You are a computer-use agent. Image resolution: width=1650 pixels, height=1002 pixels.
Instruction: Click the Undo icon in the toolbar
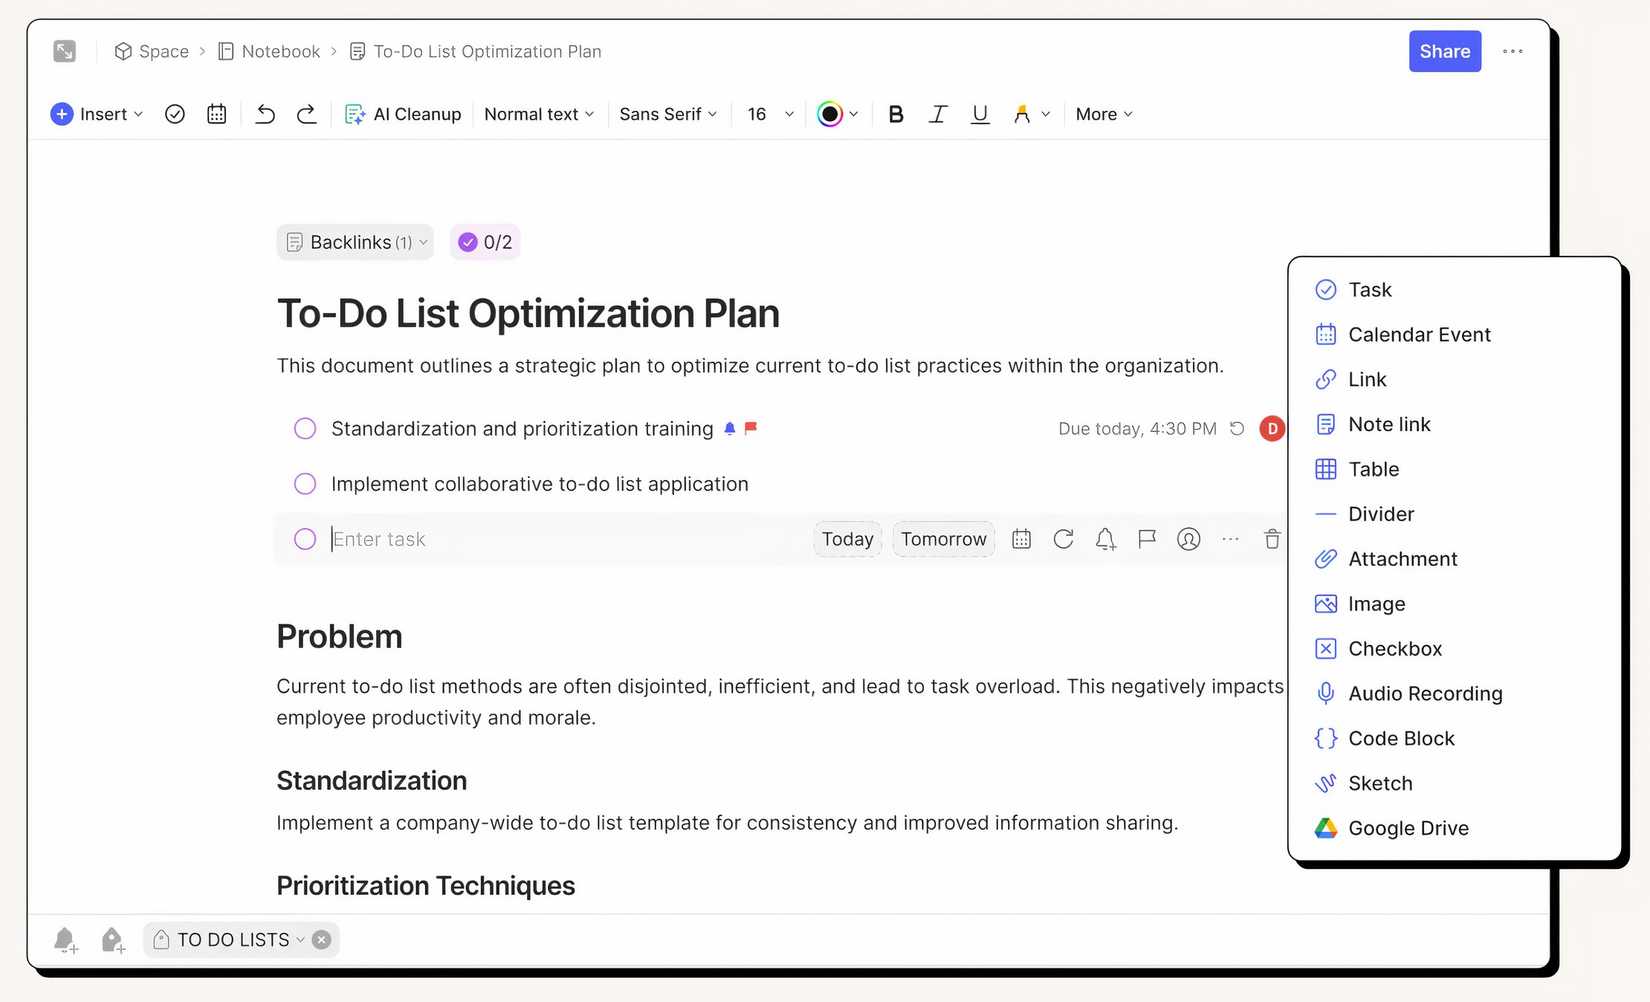pyautogui.click(x=265, y=113)
